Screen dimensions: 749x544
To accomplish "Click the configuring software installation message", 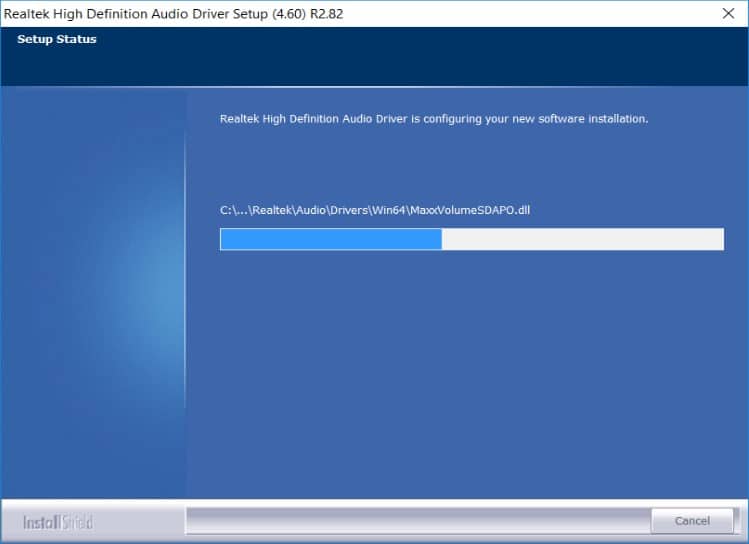I will pos(433,118).
